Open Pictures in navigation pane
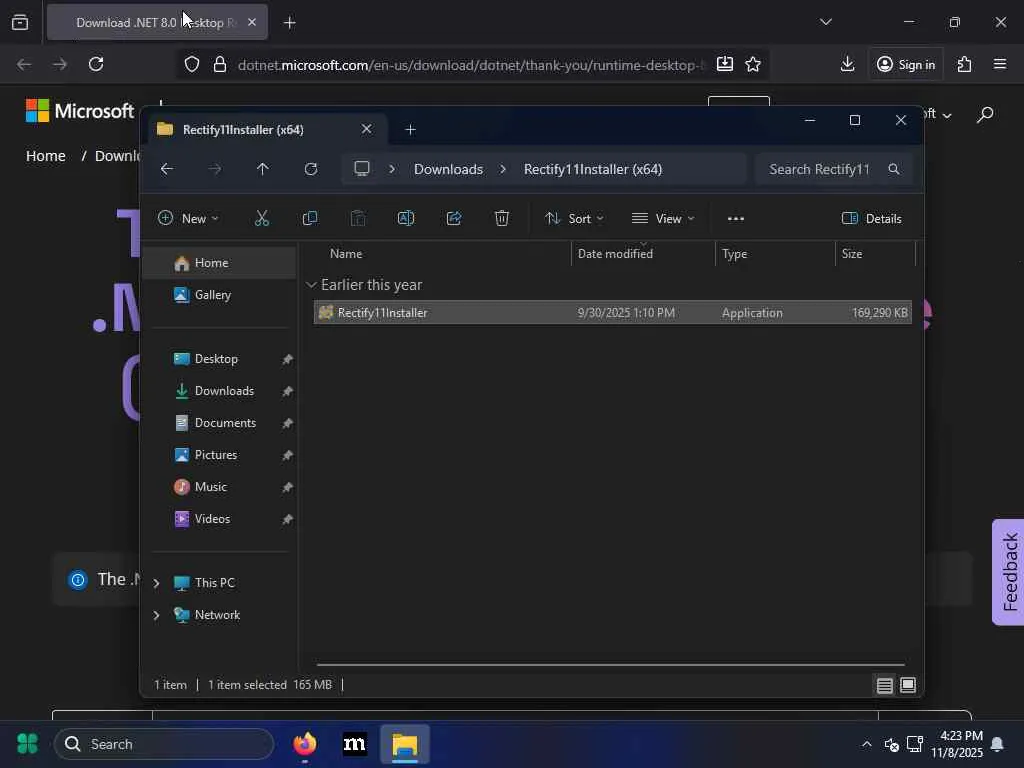 [x=219, y=455]
